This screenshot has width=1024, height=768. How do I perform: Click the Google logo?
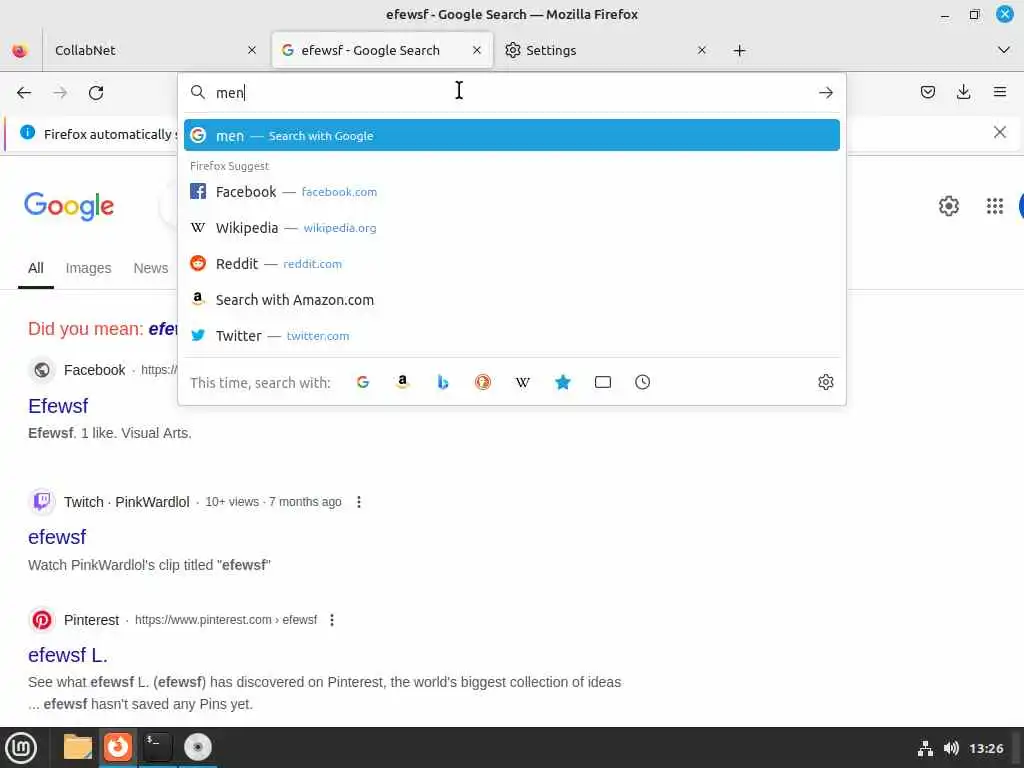pyautogui.click(x=69, y=206)
